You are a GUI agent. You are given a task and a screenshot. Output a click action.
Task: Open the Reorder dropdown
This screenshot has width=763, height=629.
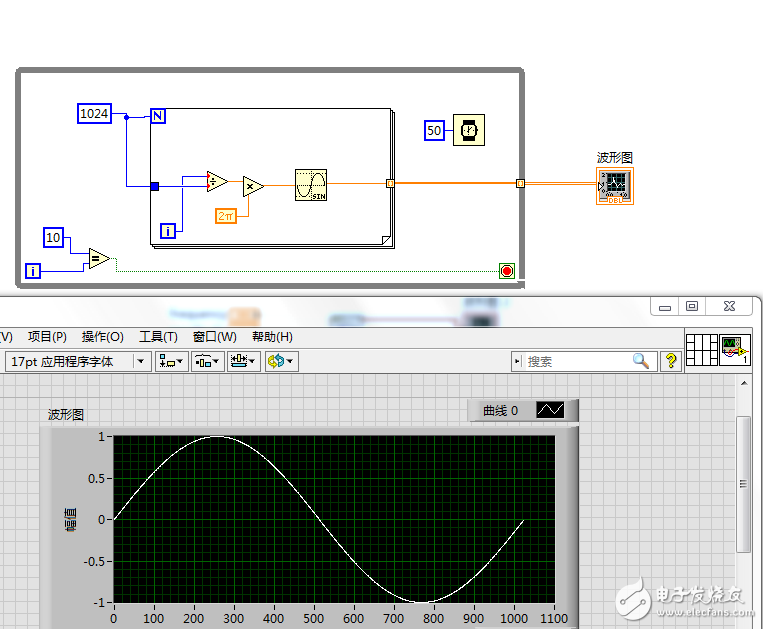tap(282, 361)
